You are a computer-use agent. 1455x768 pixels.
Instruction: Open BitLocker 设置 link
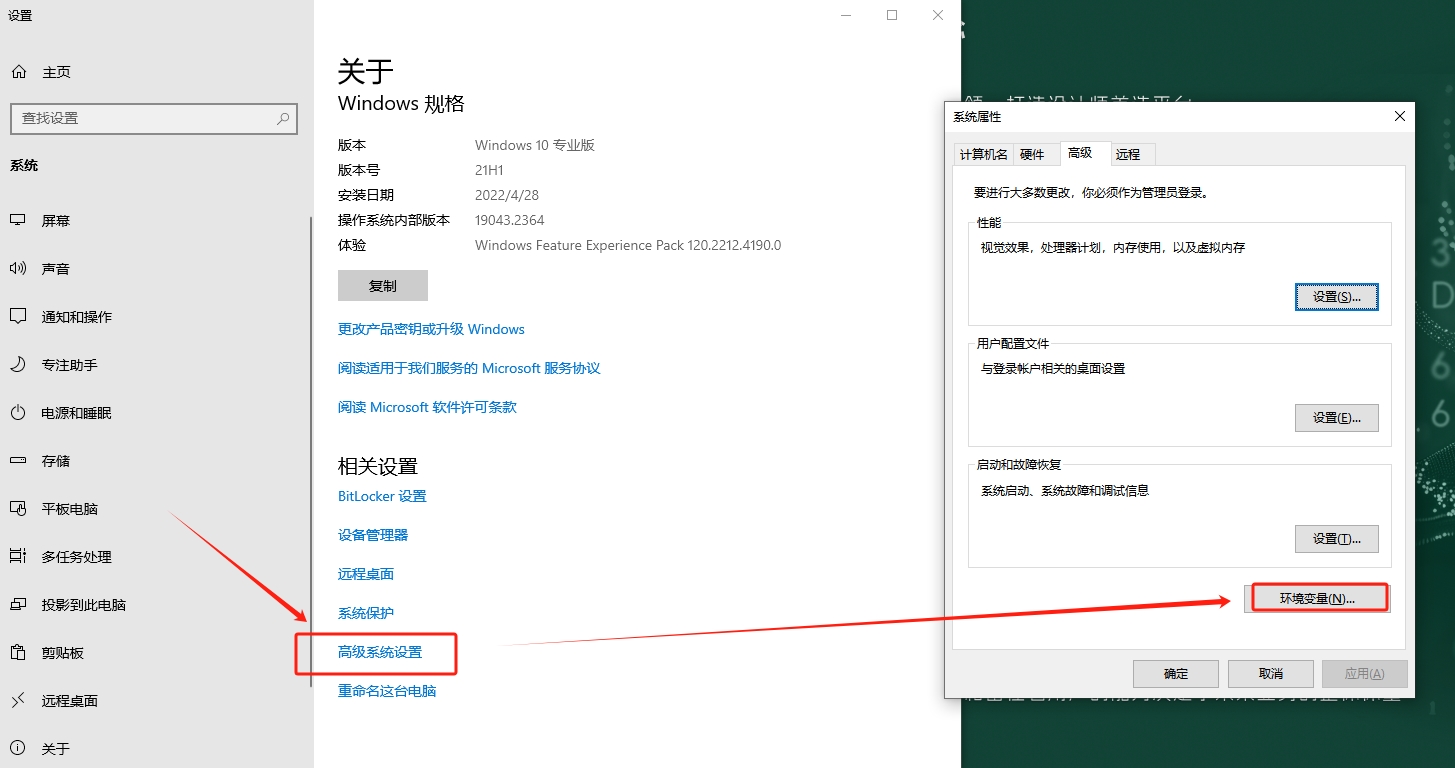[x=381, y=495]
